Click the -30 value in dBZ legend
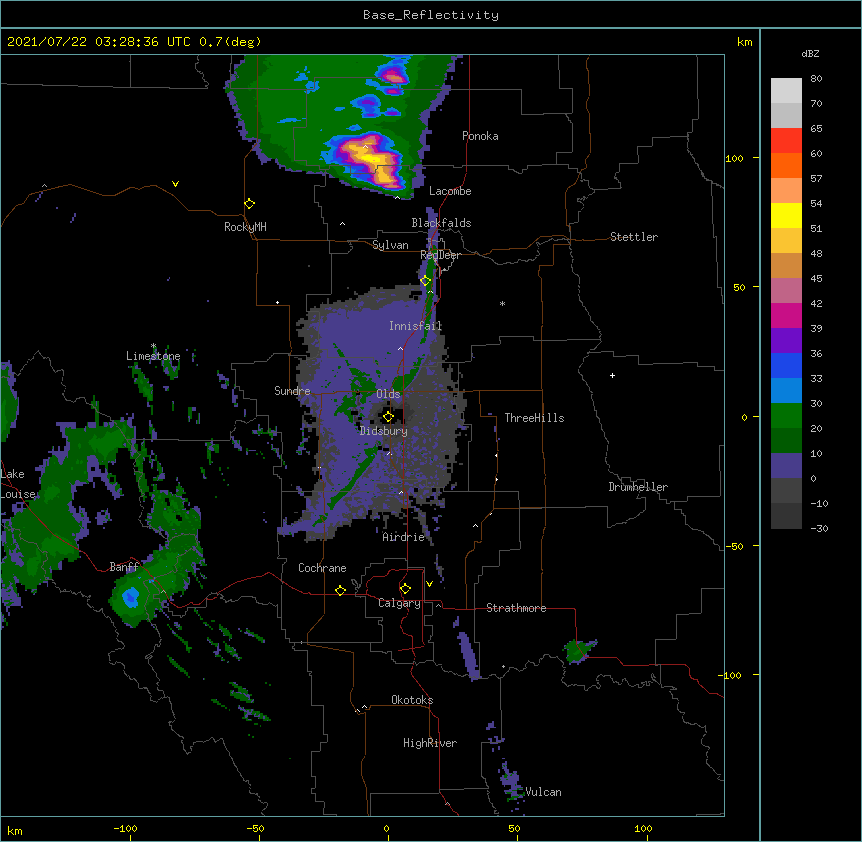862x842 pixels. pos(819,528)
